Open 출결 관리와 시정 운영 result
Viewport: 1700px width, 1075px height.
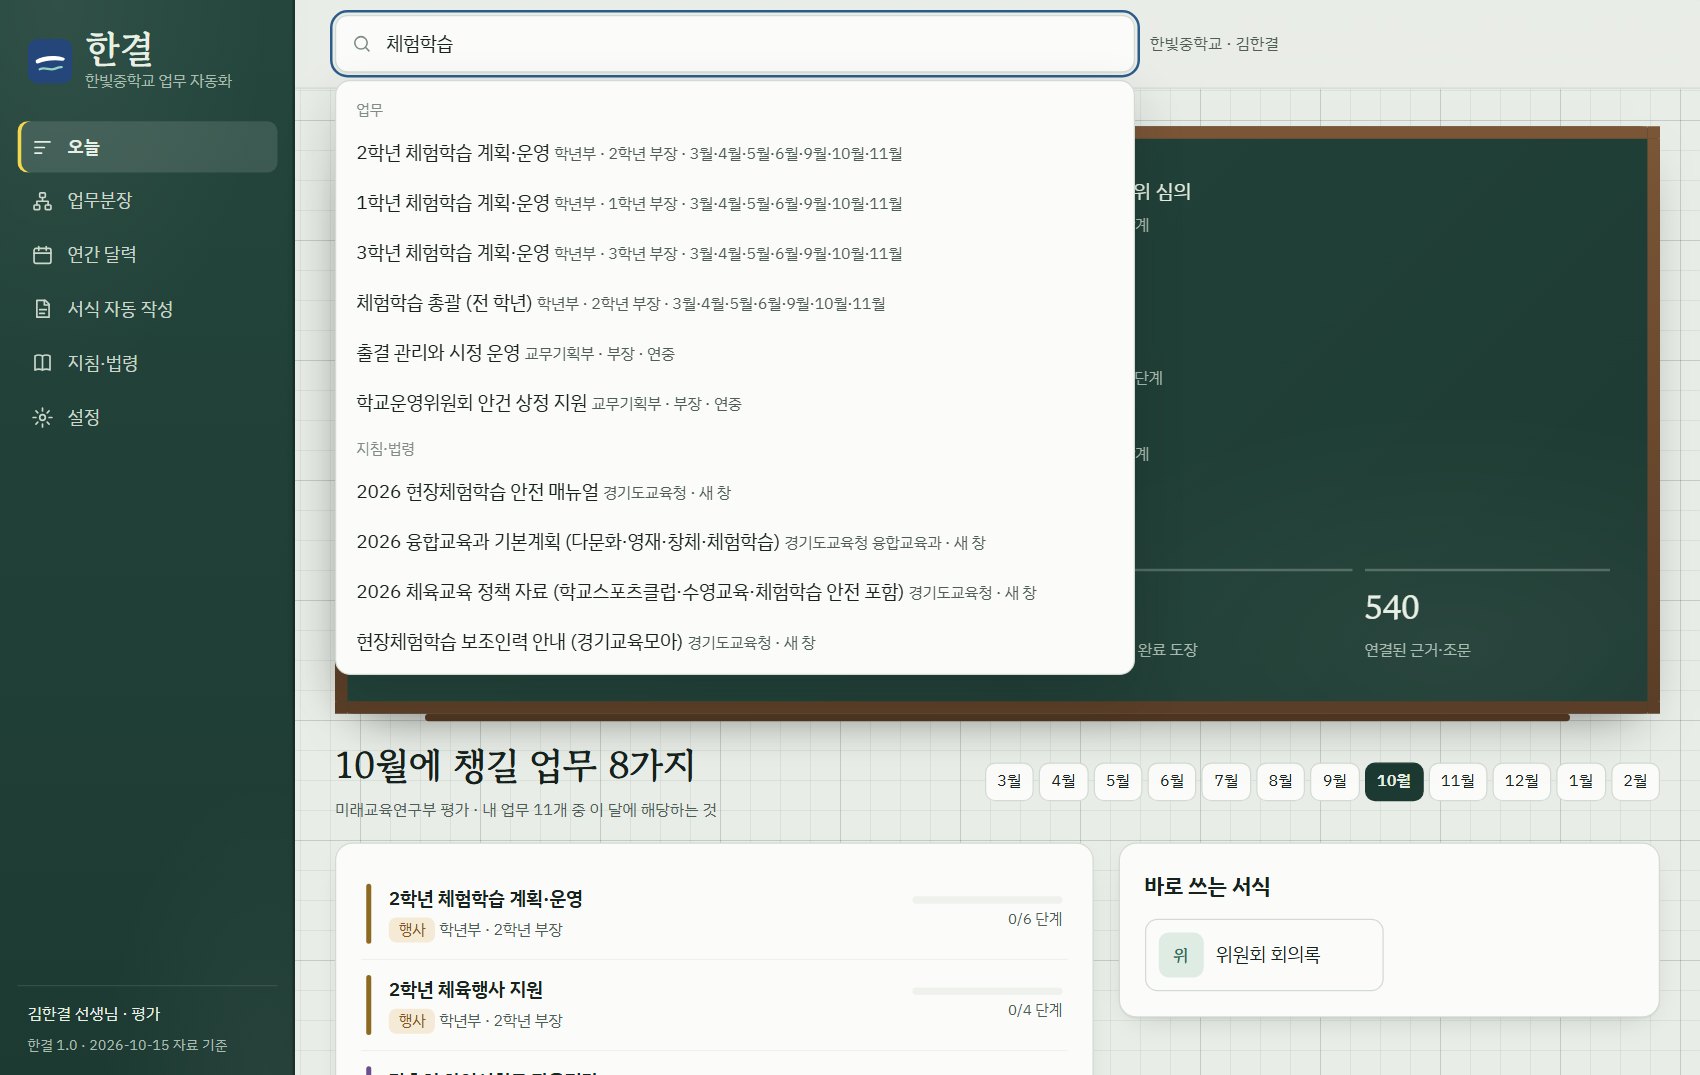click(735, 353)
